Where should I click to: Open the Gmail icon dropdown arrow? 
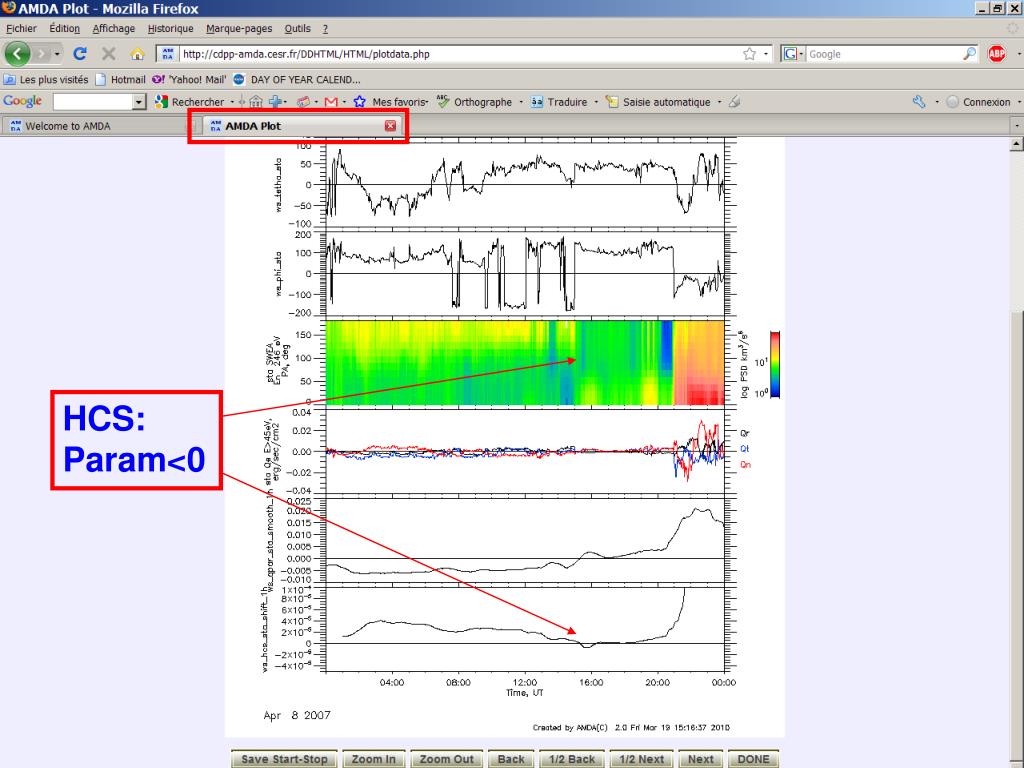[344, 102]
